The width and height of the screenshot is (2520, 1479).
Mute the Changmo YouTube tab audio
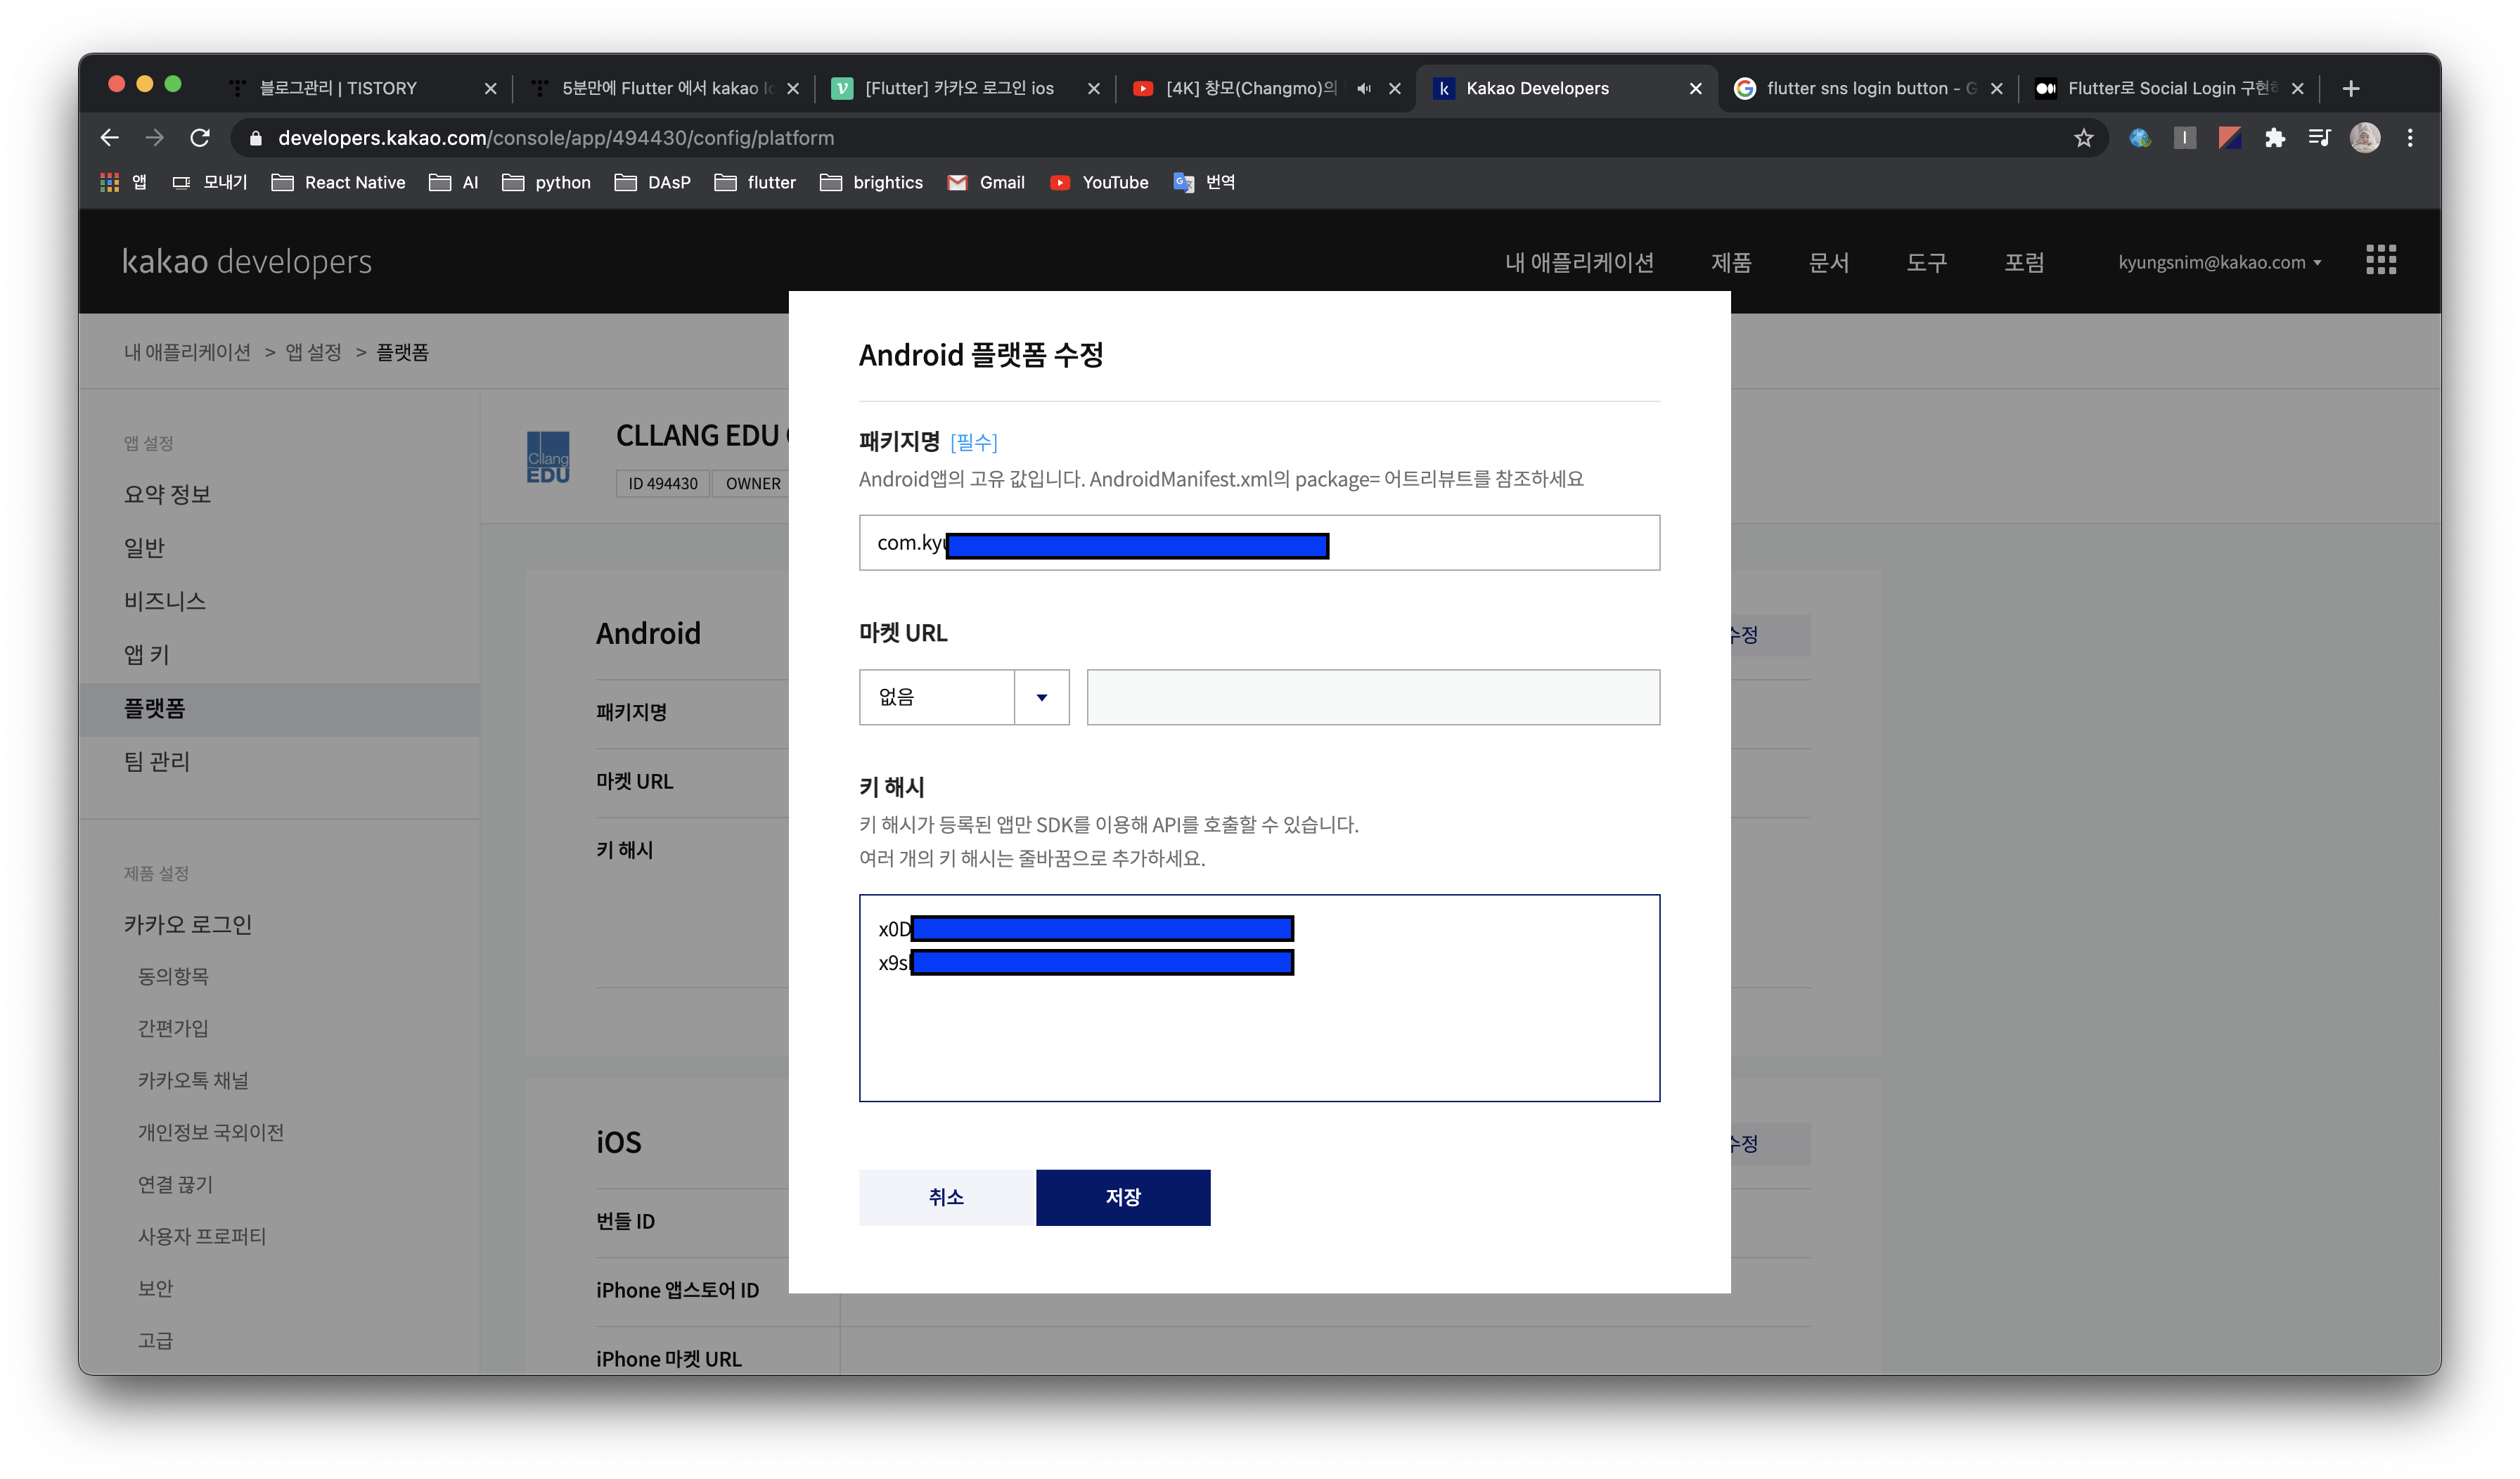(1363, 88)
